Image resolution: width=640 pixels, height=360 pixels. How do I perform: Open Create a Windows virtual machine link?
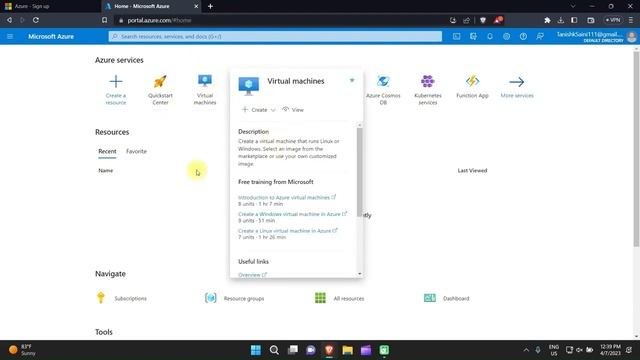click(292, 214)
